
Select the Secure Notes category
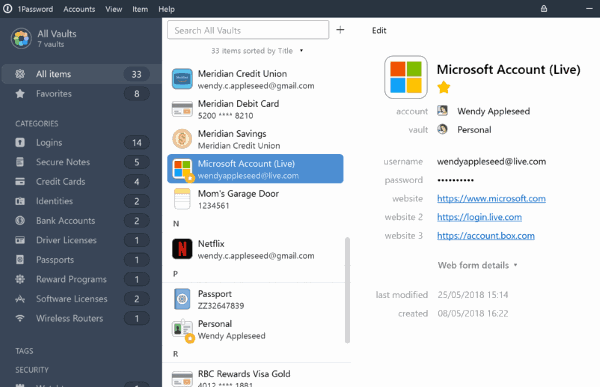click(x=81, y=162)
